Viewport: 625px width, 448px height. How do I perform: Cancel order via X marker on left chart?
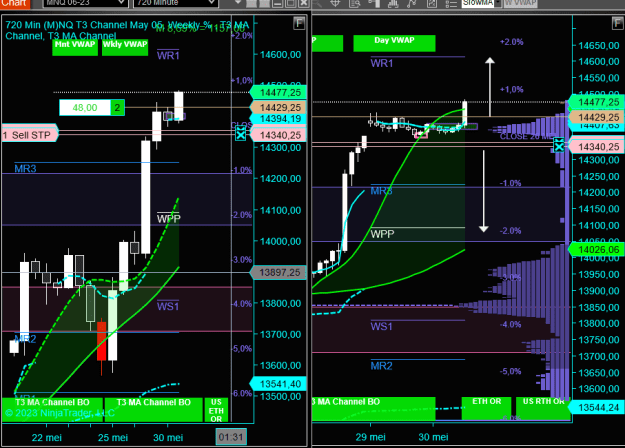point(240,134)
